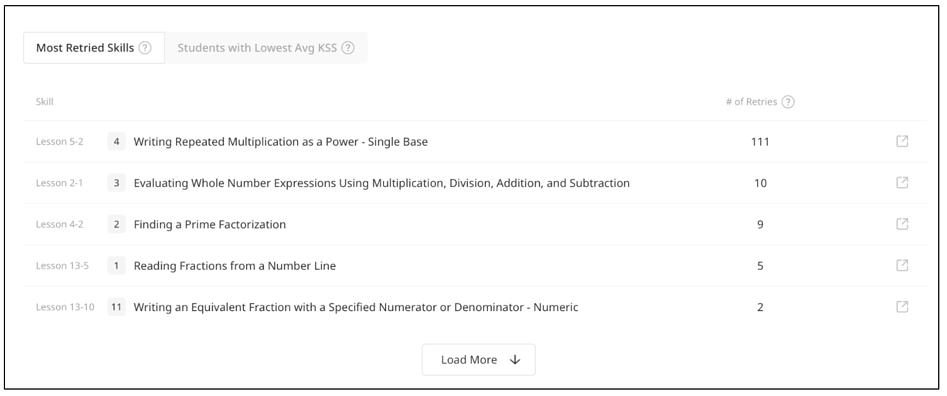Open external link for Writing an Equivalent Fraction

coord(902,307)
